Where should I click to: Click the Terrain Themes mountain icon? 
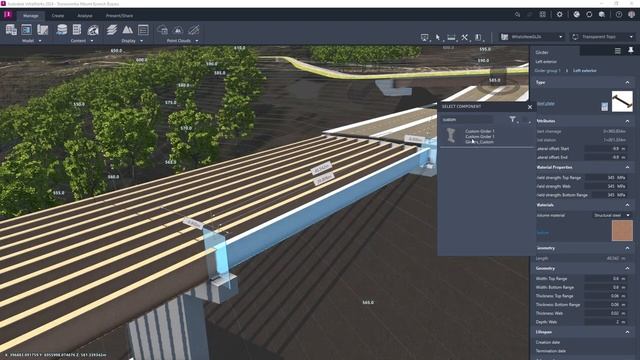(127, 30)
